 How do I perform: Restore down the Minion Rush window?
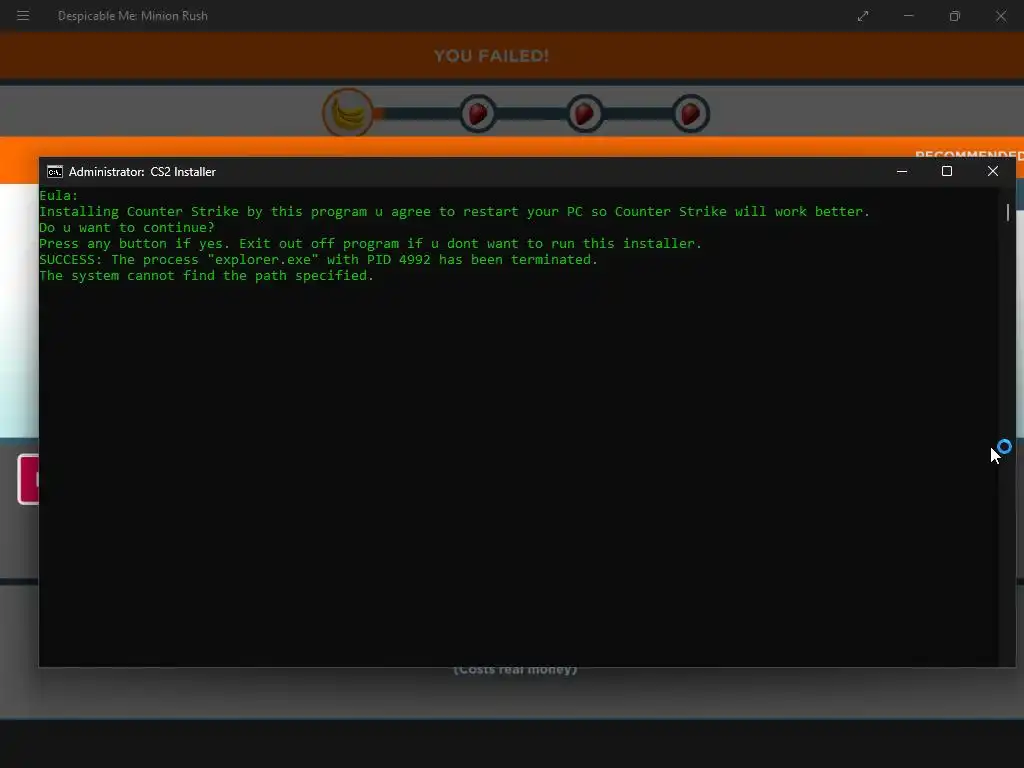(x=955, y=16)
